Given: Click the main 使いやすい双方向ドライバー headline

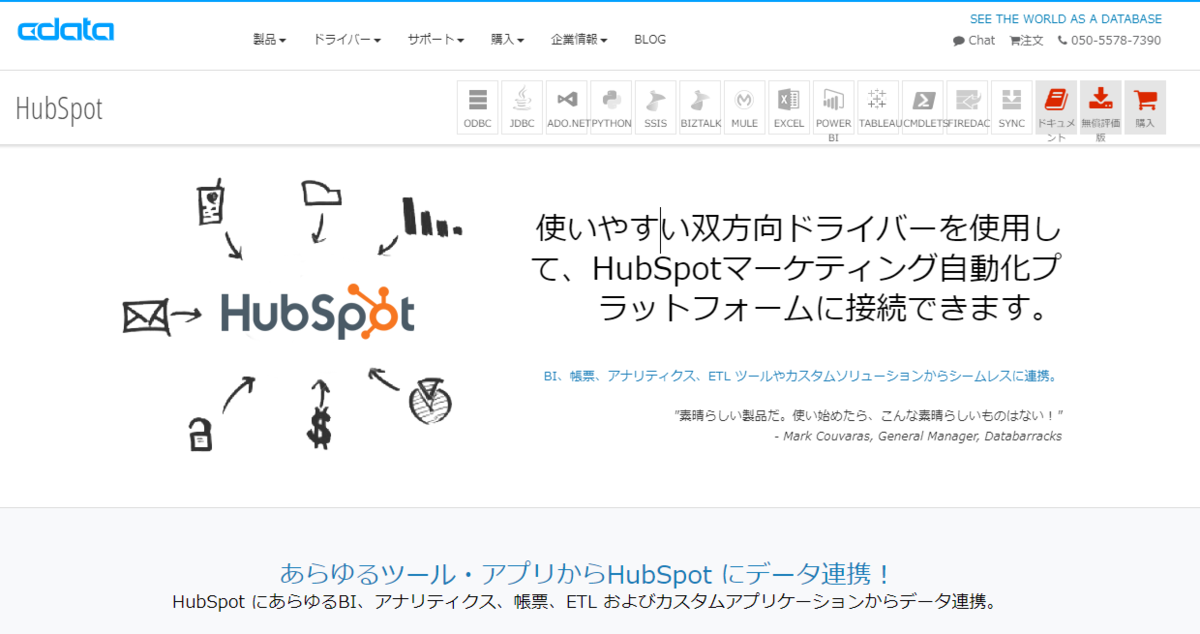Looking at the screenshot, I should pyautogui.click(x=797, y=268).
